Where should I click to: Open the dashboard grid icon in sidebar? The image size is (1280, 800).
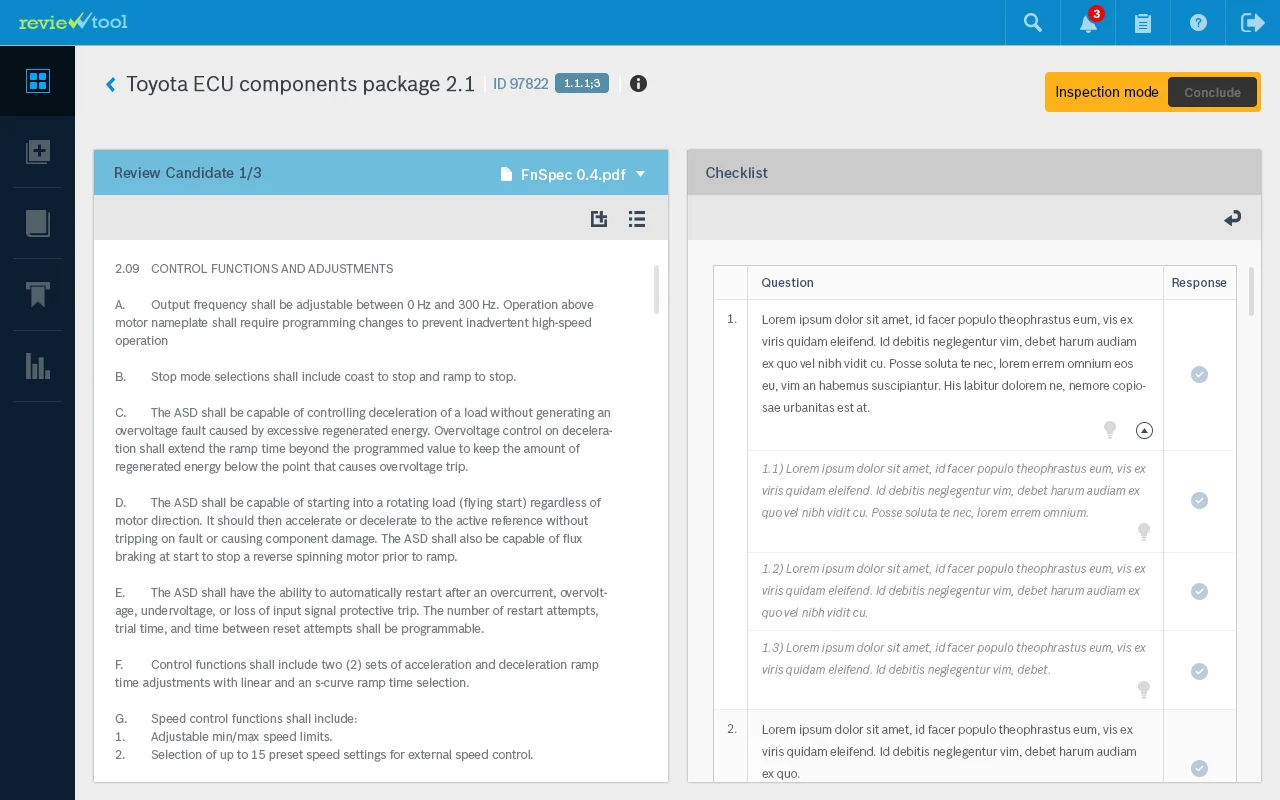[x=38, y=81]
